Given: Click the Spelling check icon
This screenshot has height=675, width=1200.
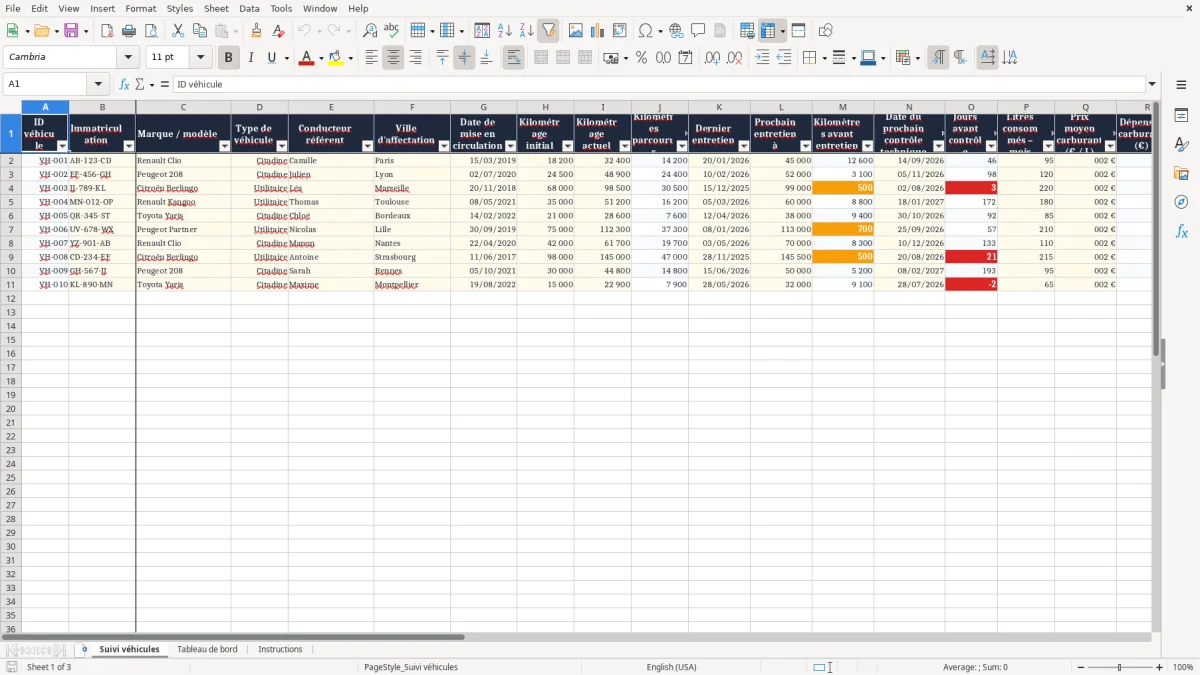Looking at the screenshot, I should click(x=391, y=31).
